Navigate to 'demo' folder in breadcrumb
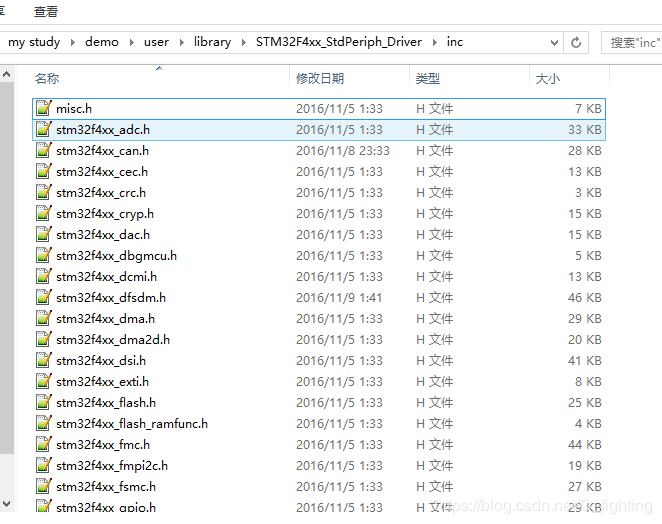Viewport: 662px width, 524px height. coord(102,42)
